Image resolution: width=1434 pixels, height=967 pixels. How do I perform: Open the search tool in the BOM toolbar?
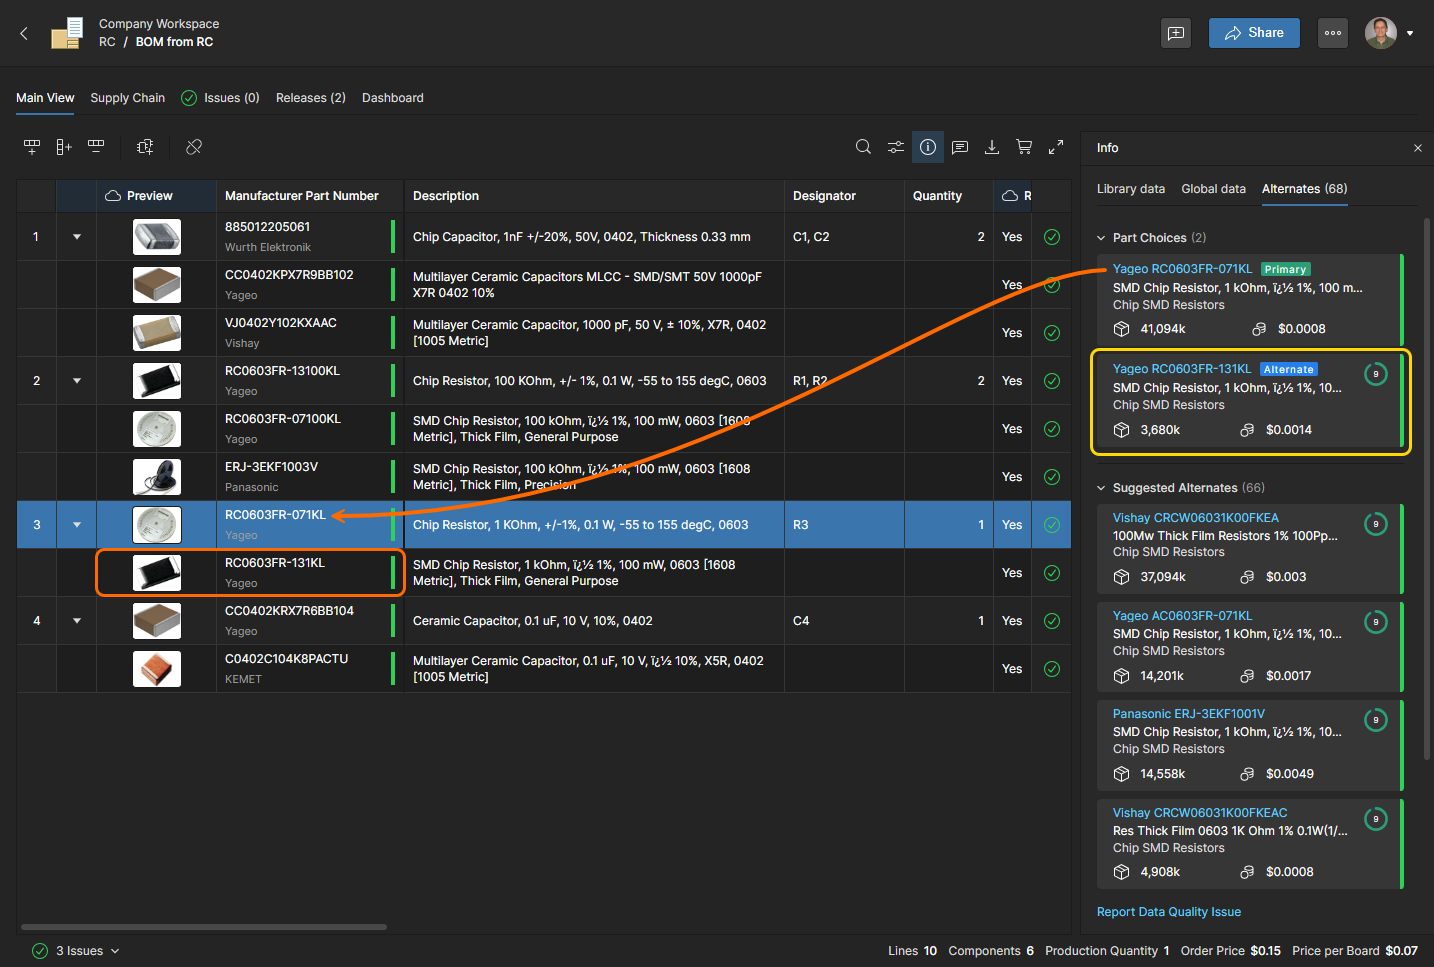863,147
